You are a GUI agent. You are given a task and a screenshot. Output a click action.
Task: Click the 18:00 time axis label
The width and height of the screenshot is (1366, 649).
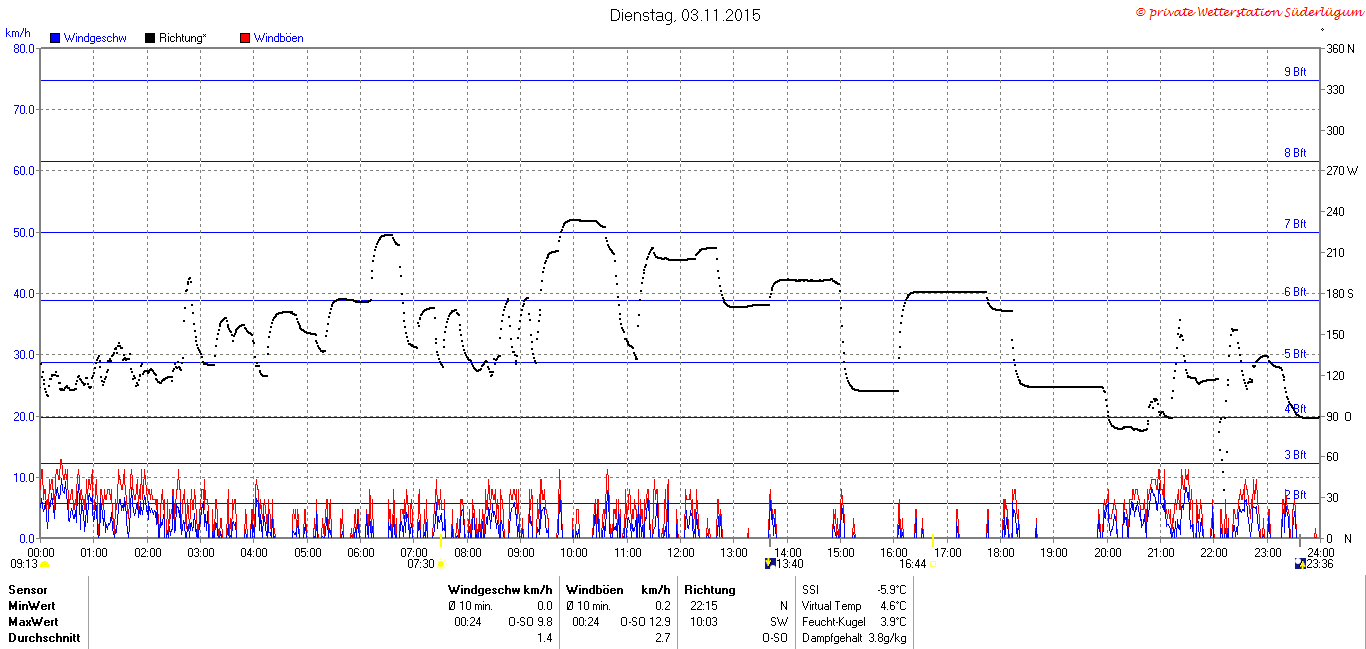point(1000,552)
